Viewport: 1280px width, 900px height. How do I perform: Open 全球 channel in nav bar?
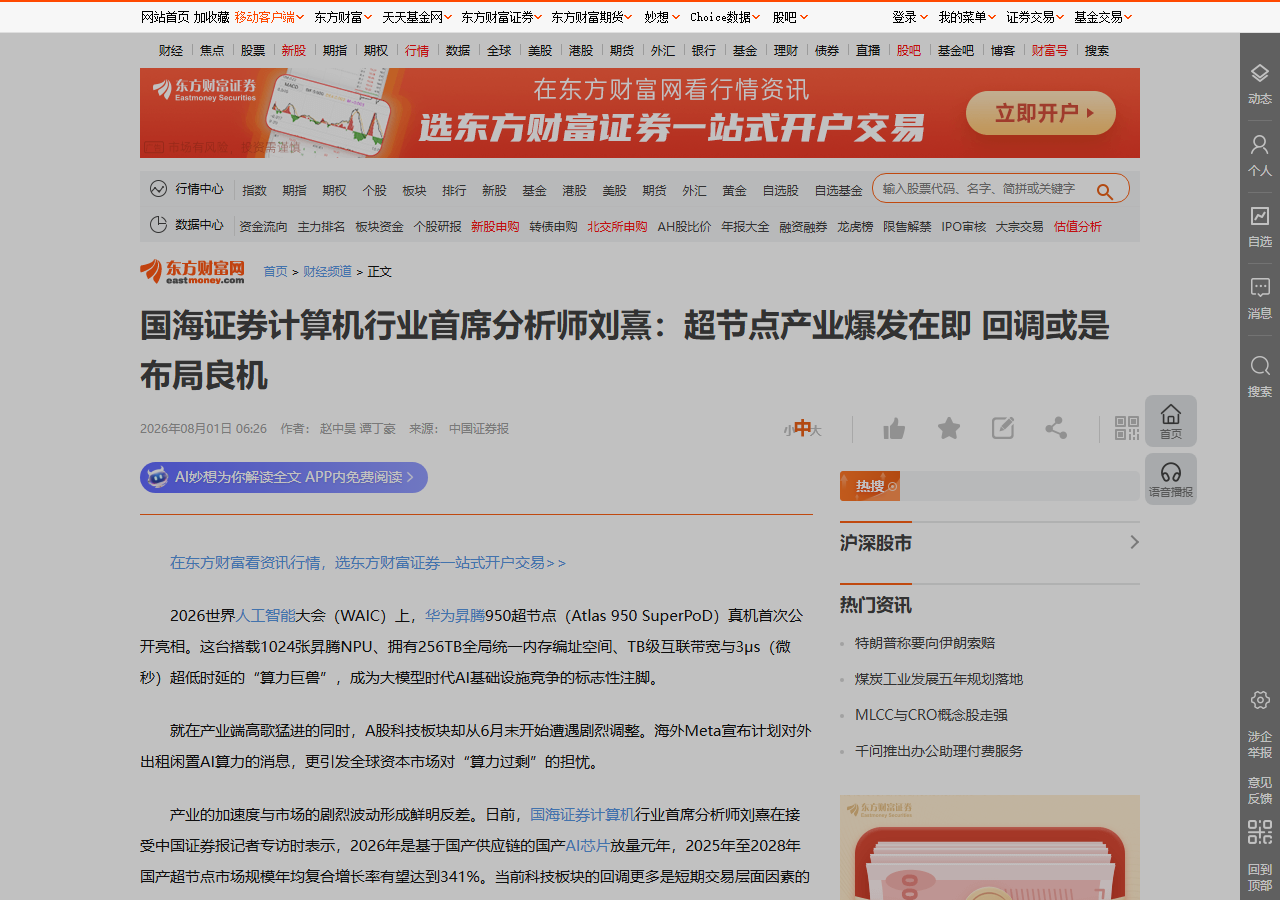tap(499, 51)
